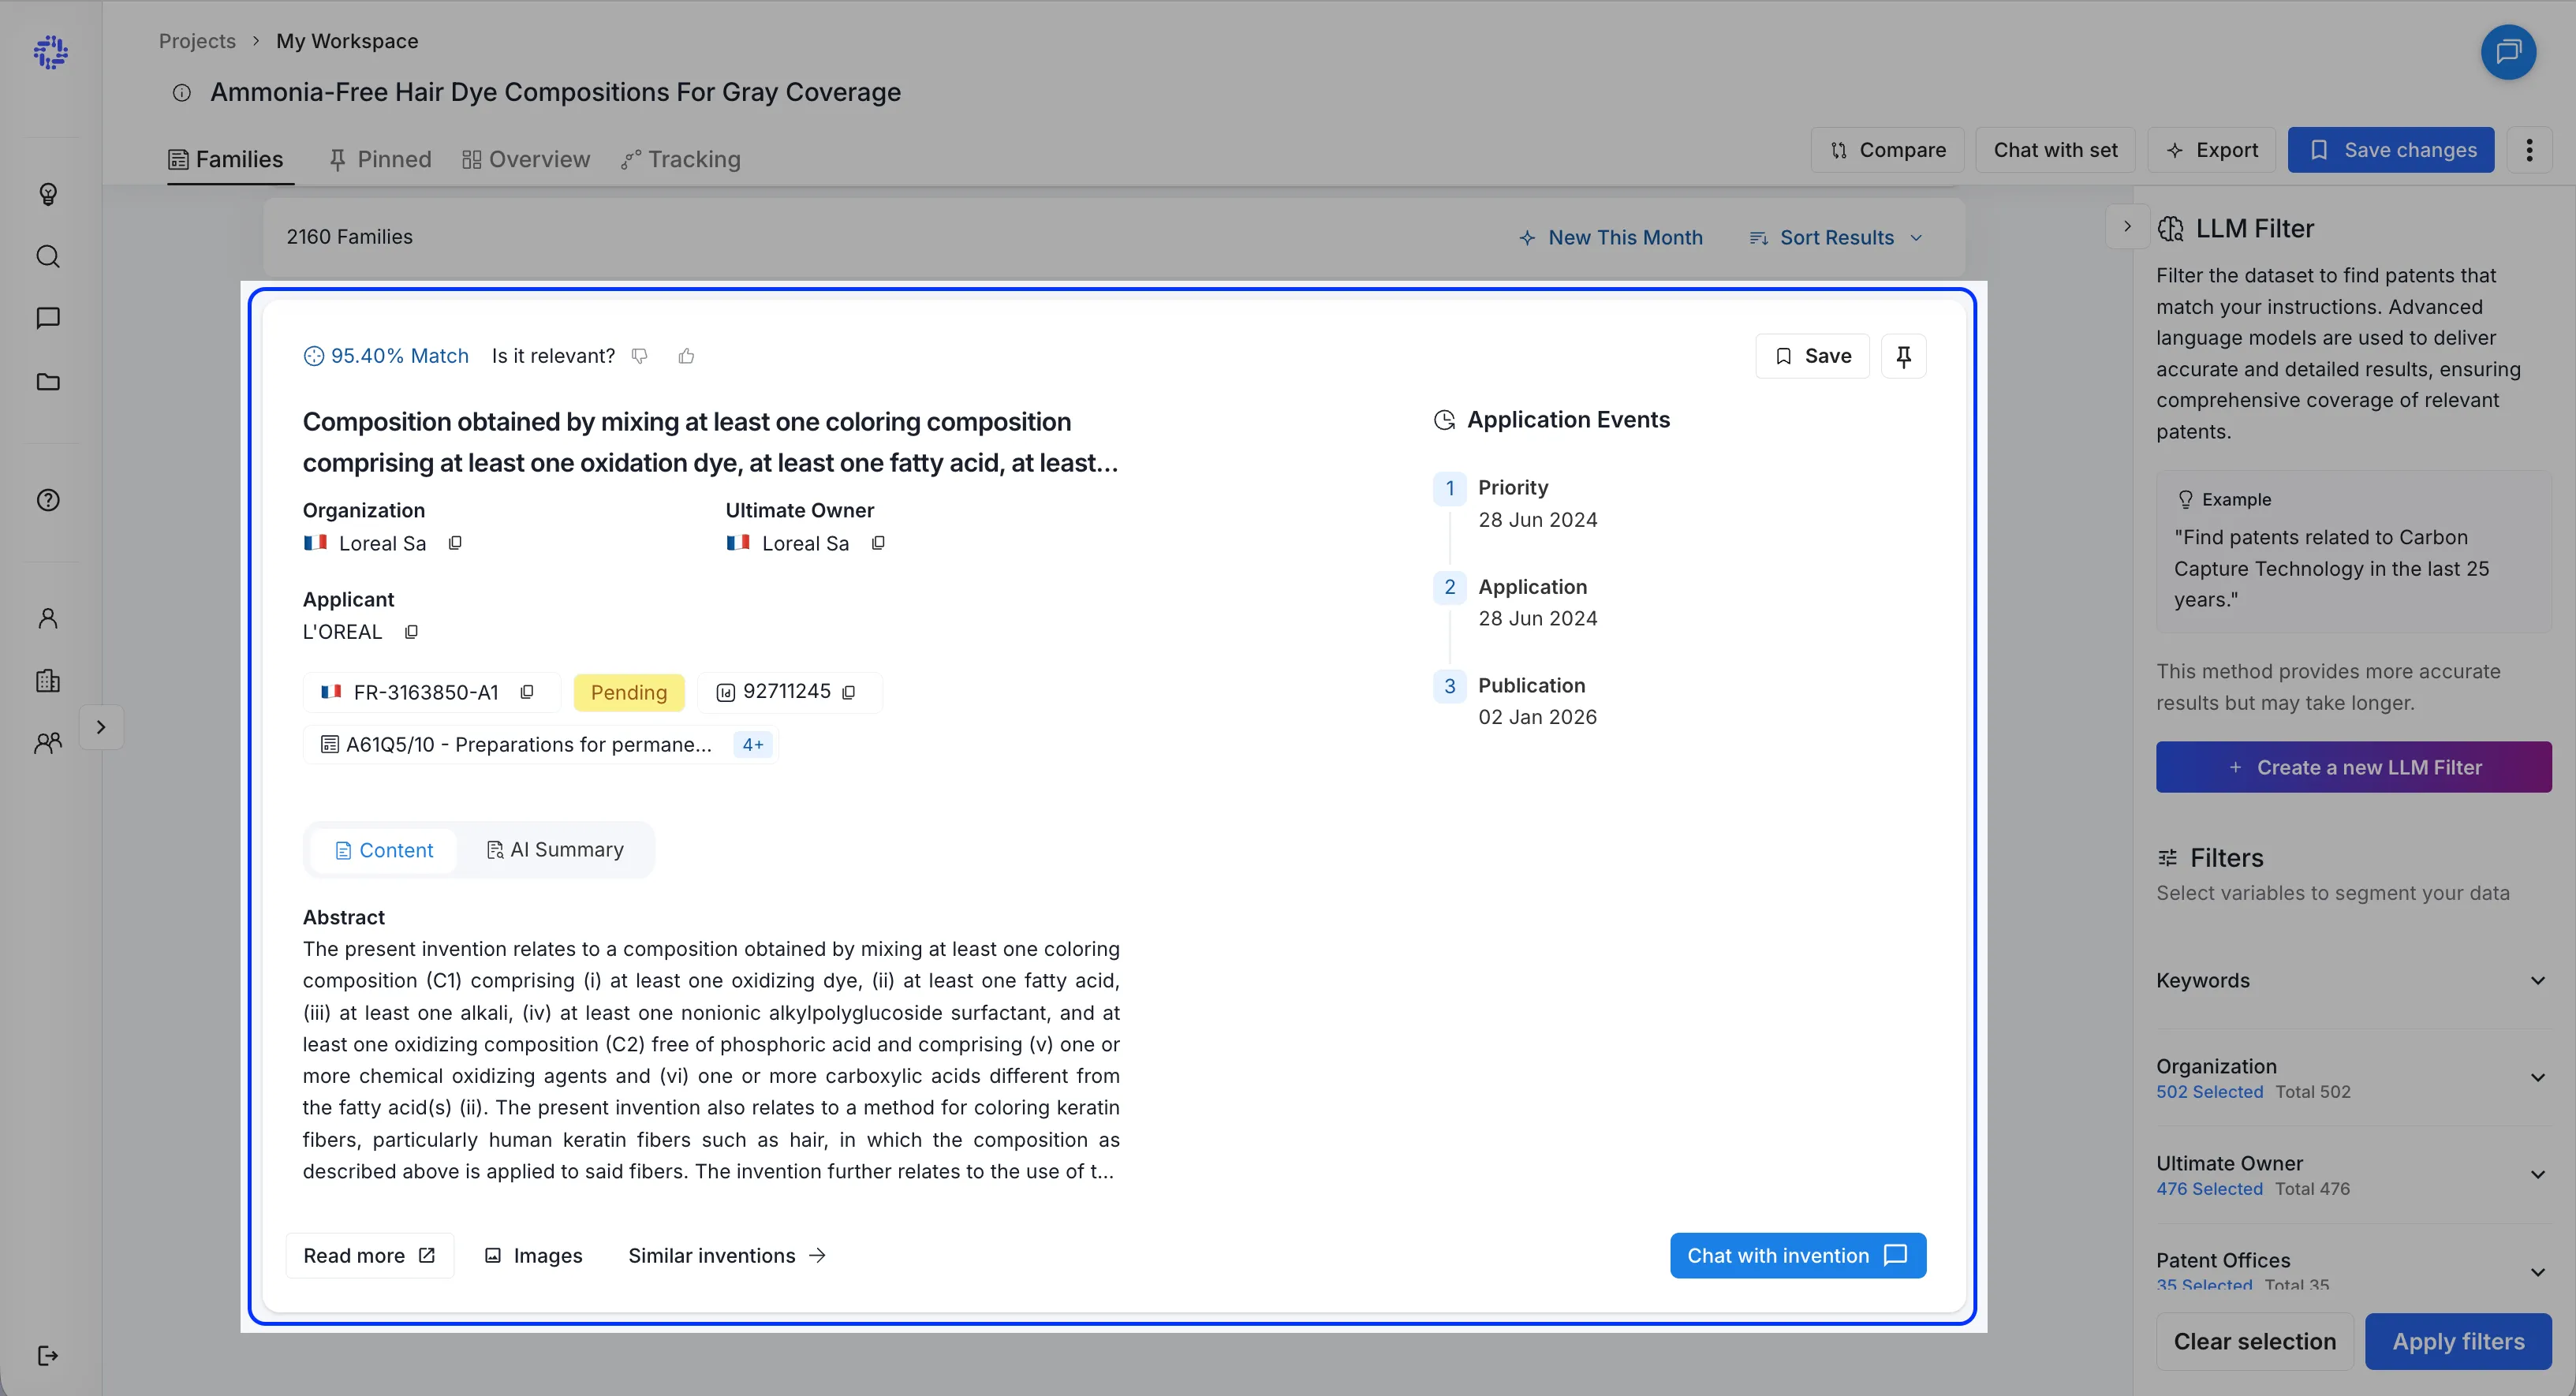Collapse the LLM Filter panel with chevron
The width and height of the screenshot is (2576, 1396).
[2127, 227]
